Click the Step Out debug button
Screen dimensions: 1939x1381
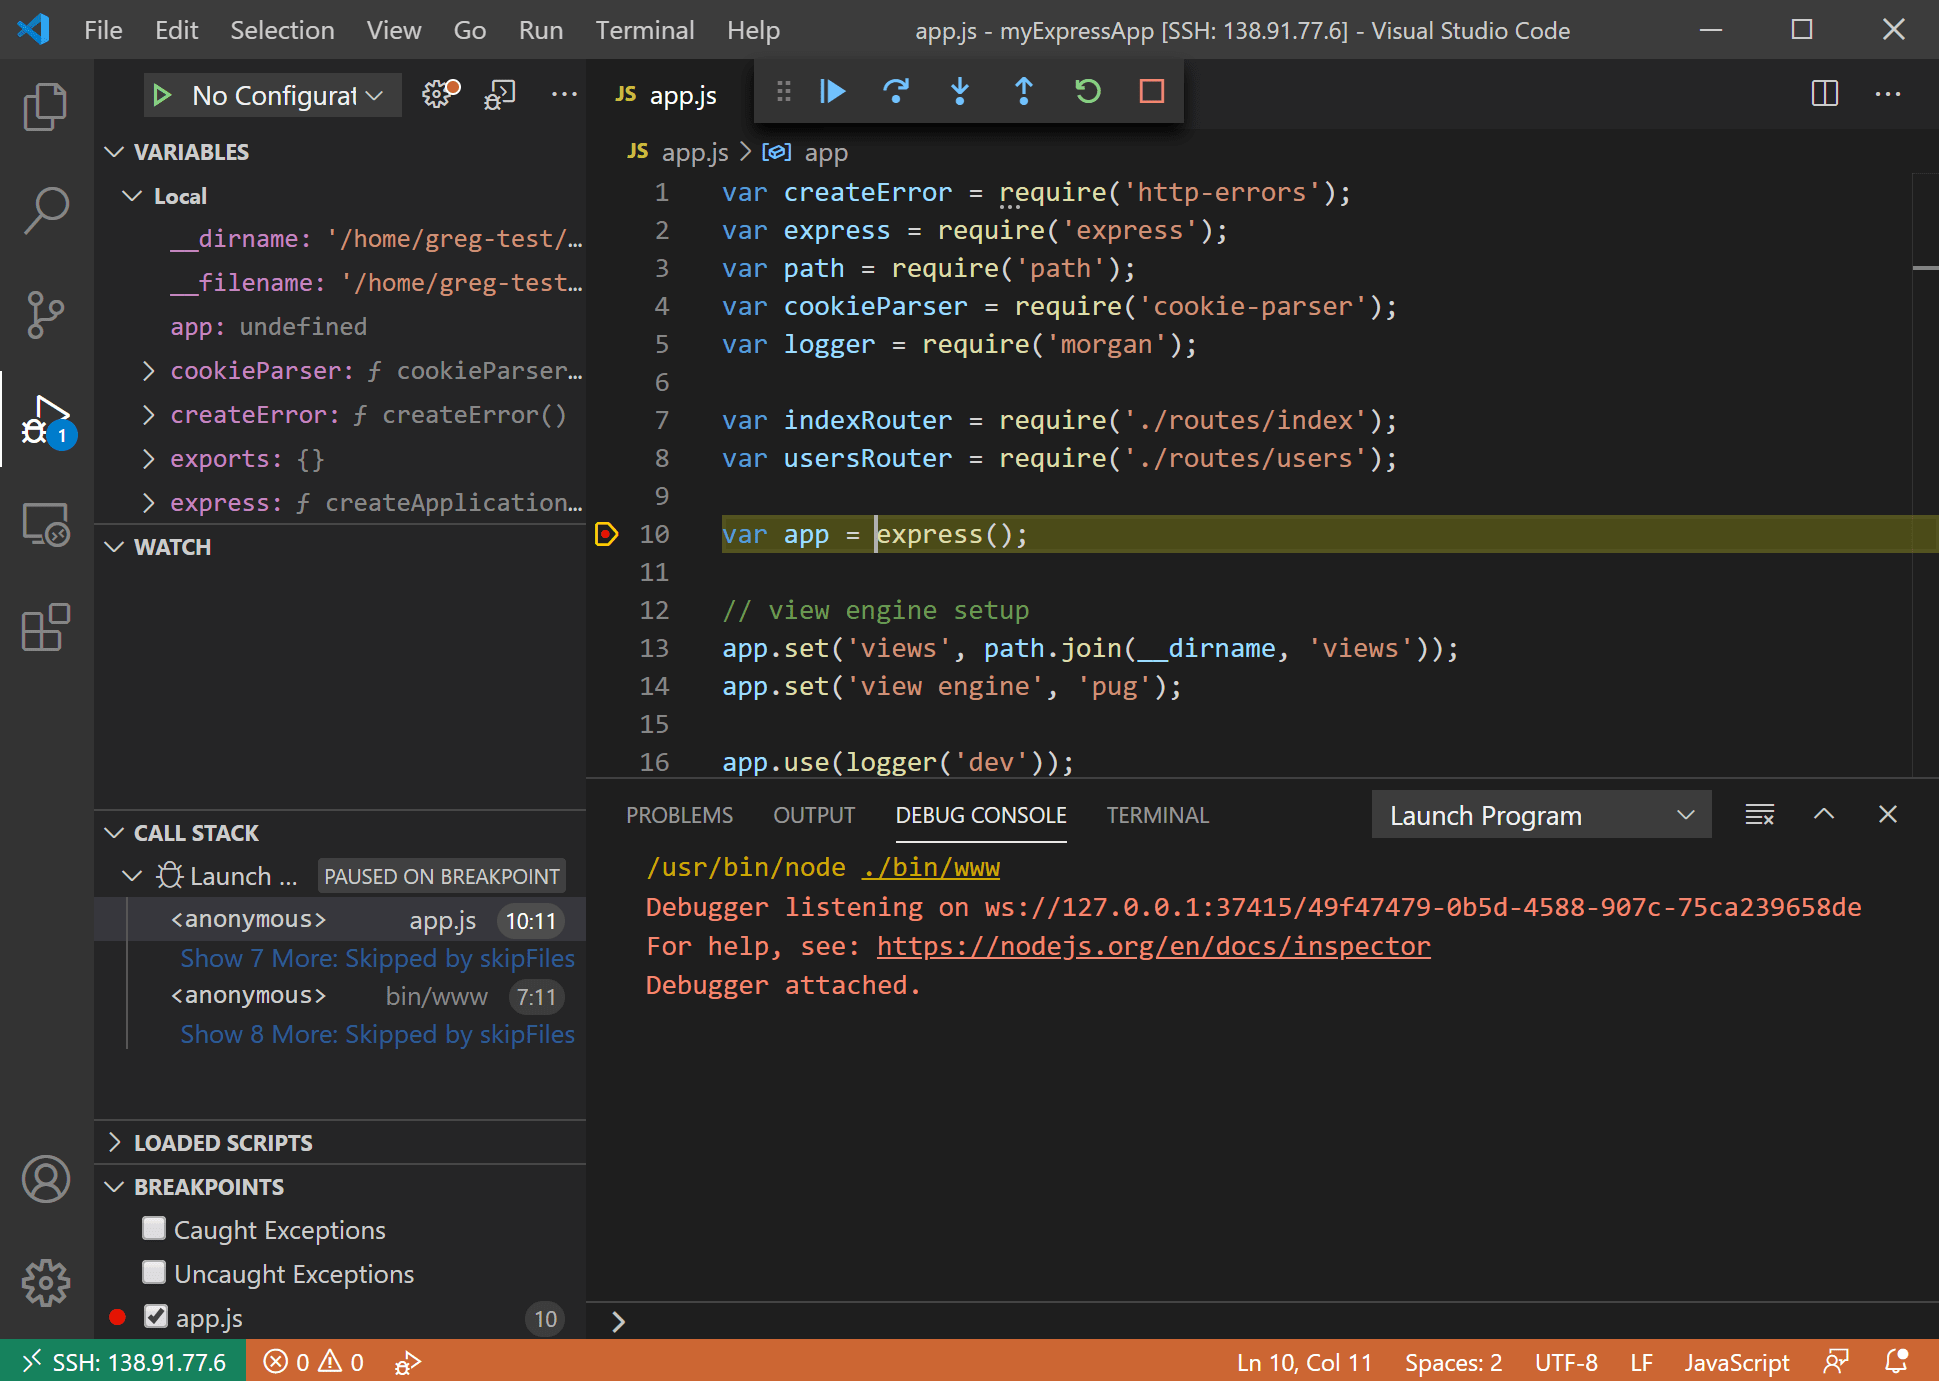pos(1023,93)
